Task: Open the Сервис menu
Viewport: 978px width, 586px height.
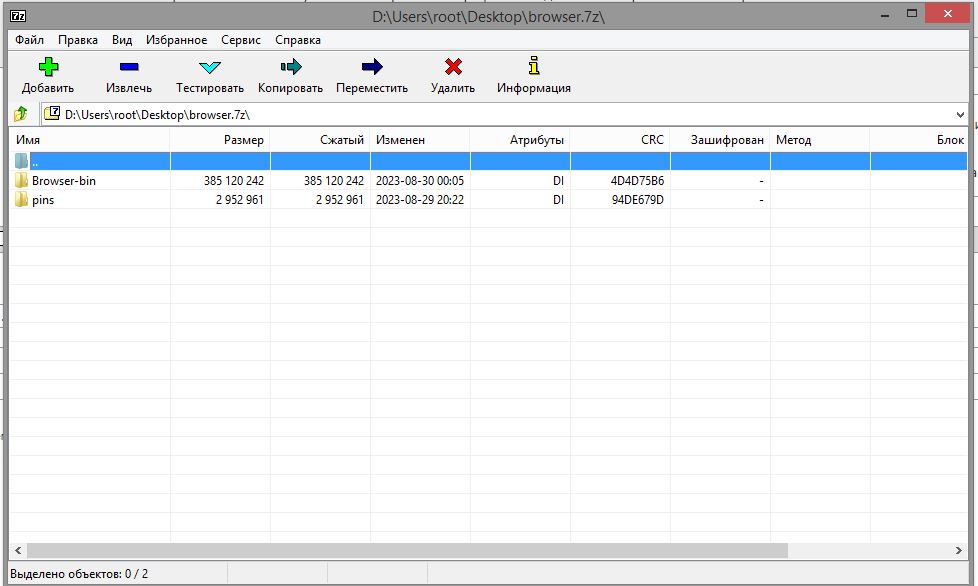Action: pos(241,40)
